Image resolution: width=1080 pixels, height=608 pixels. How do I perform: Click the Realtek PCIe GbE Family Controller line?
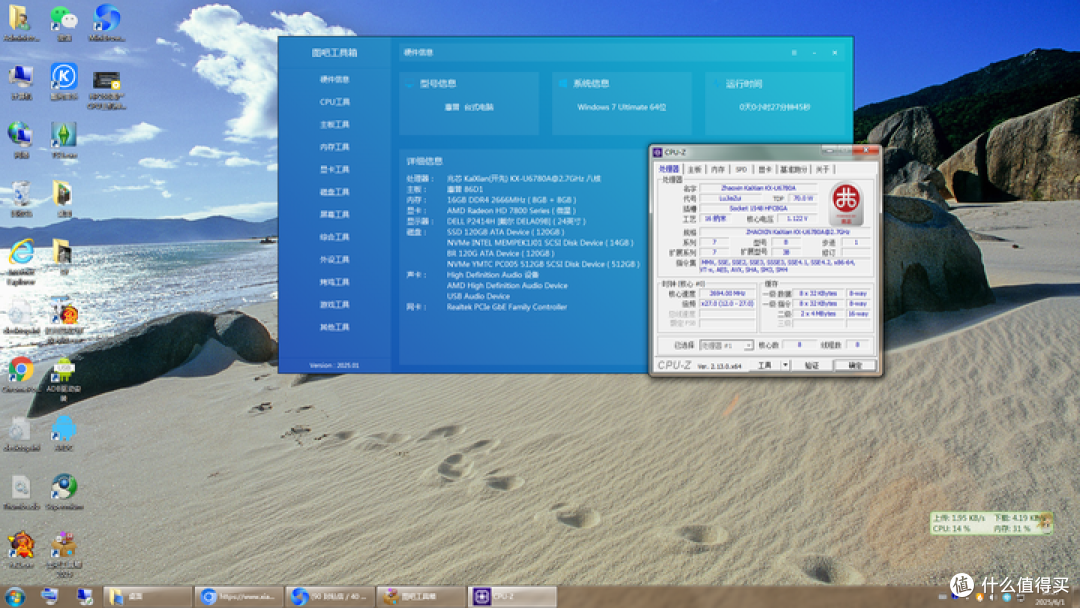coord(507,307)
